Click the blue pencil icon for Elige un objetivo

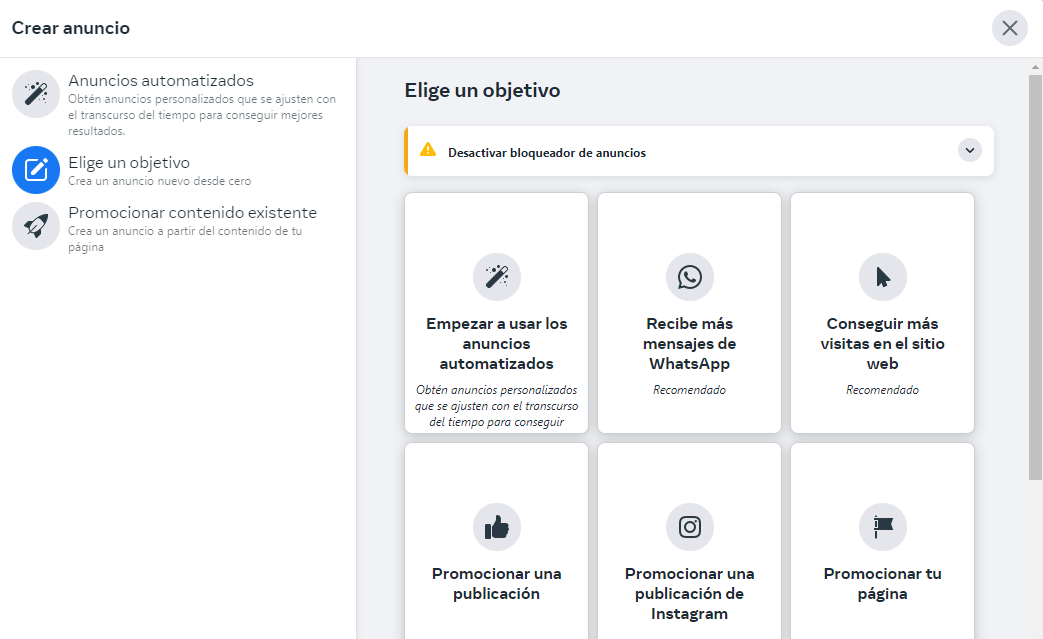[36, 170]
